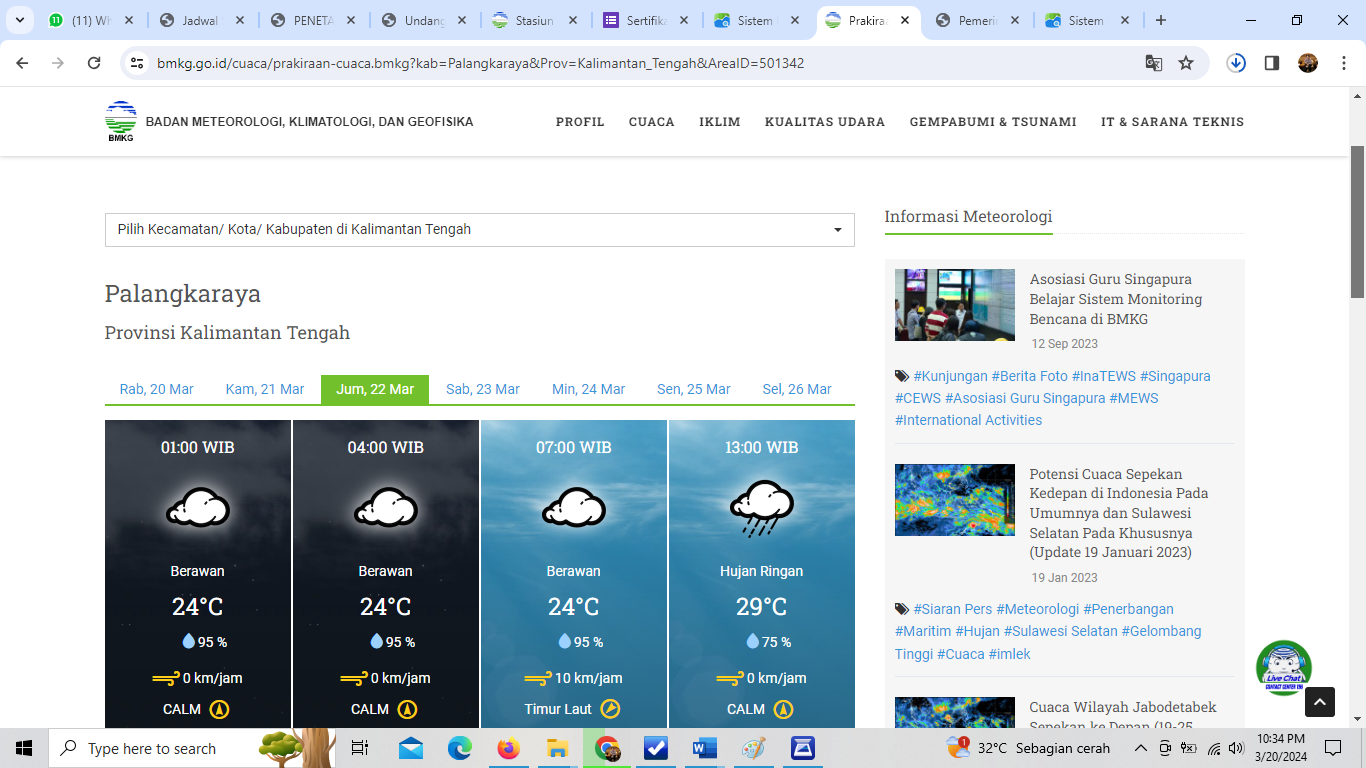This screenshot has width=1366, height=768.
Task: Click the cloud icon under 01:00 WIB
Action: click(198, 508)
